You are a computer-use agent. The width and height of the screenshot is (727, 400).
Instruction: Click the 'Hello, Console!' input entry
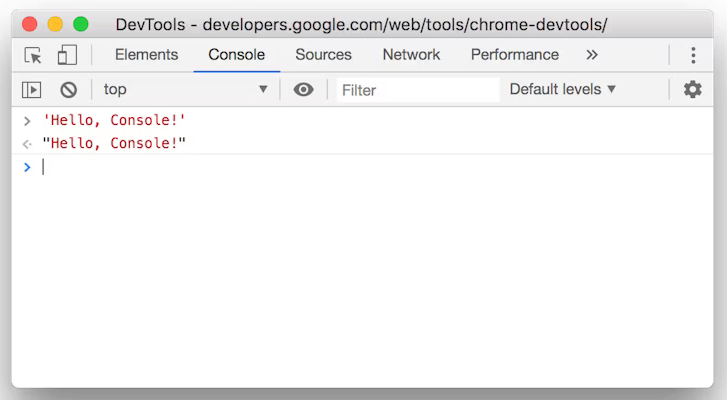114,121
